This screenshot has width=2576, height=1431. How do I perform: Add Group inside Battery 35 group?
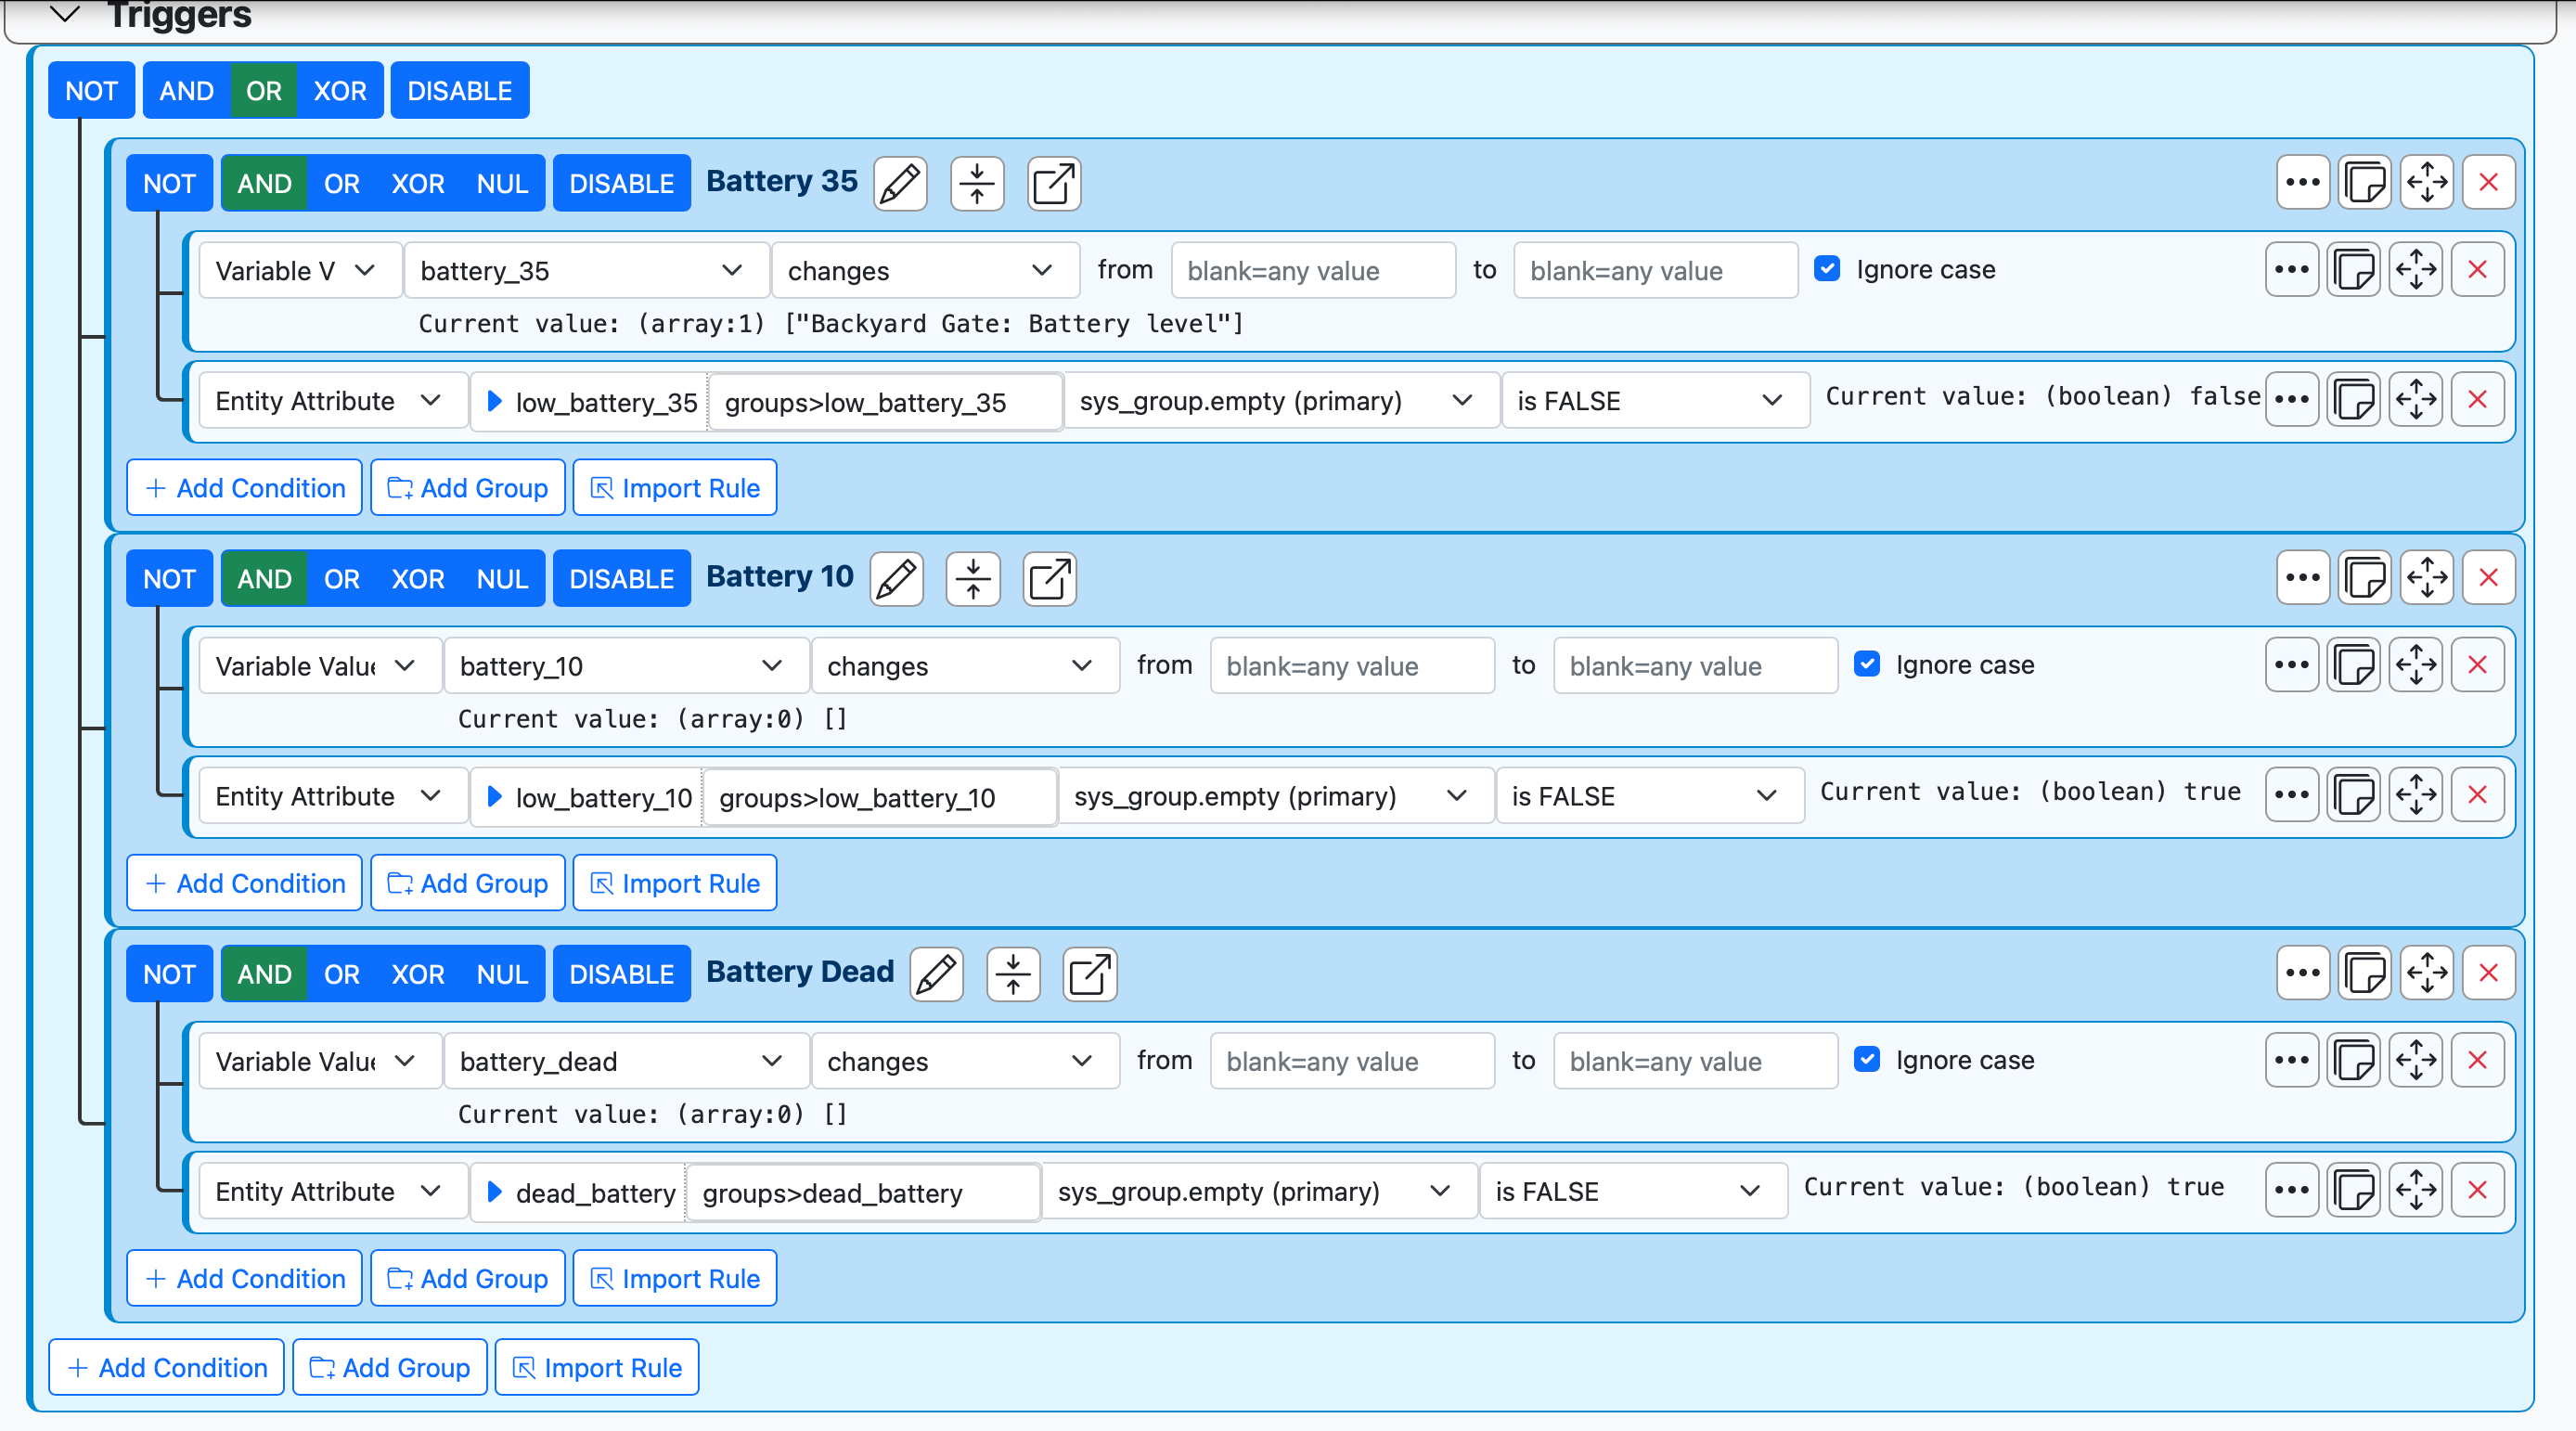coord(468,488)
